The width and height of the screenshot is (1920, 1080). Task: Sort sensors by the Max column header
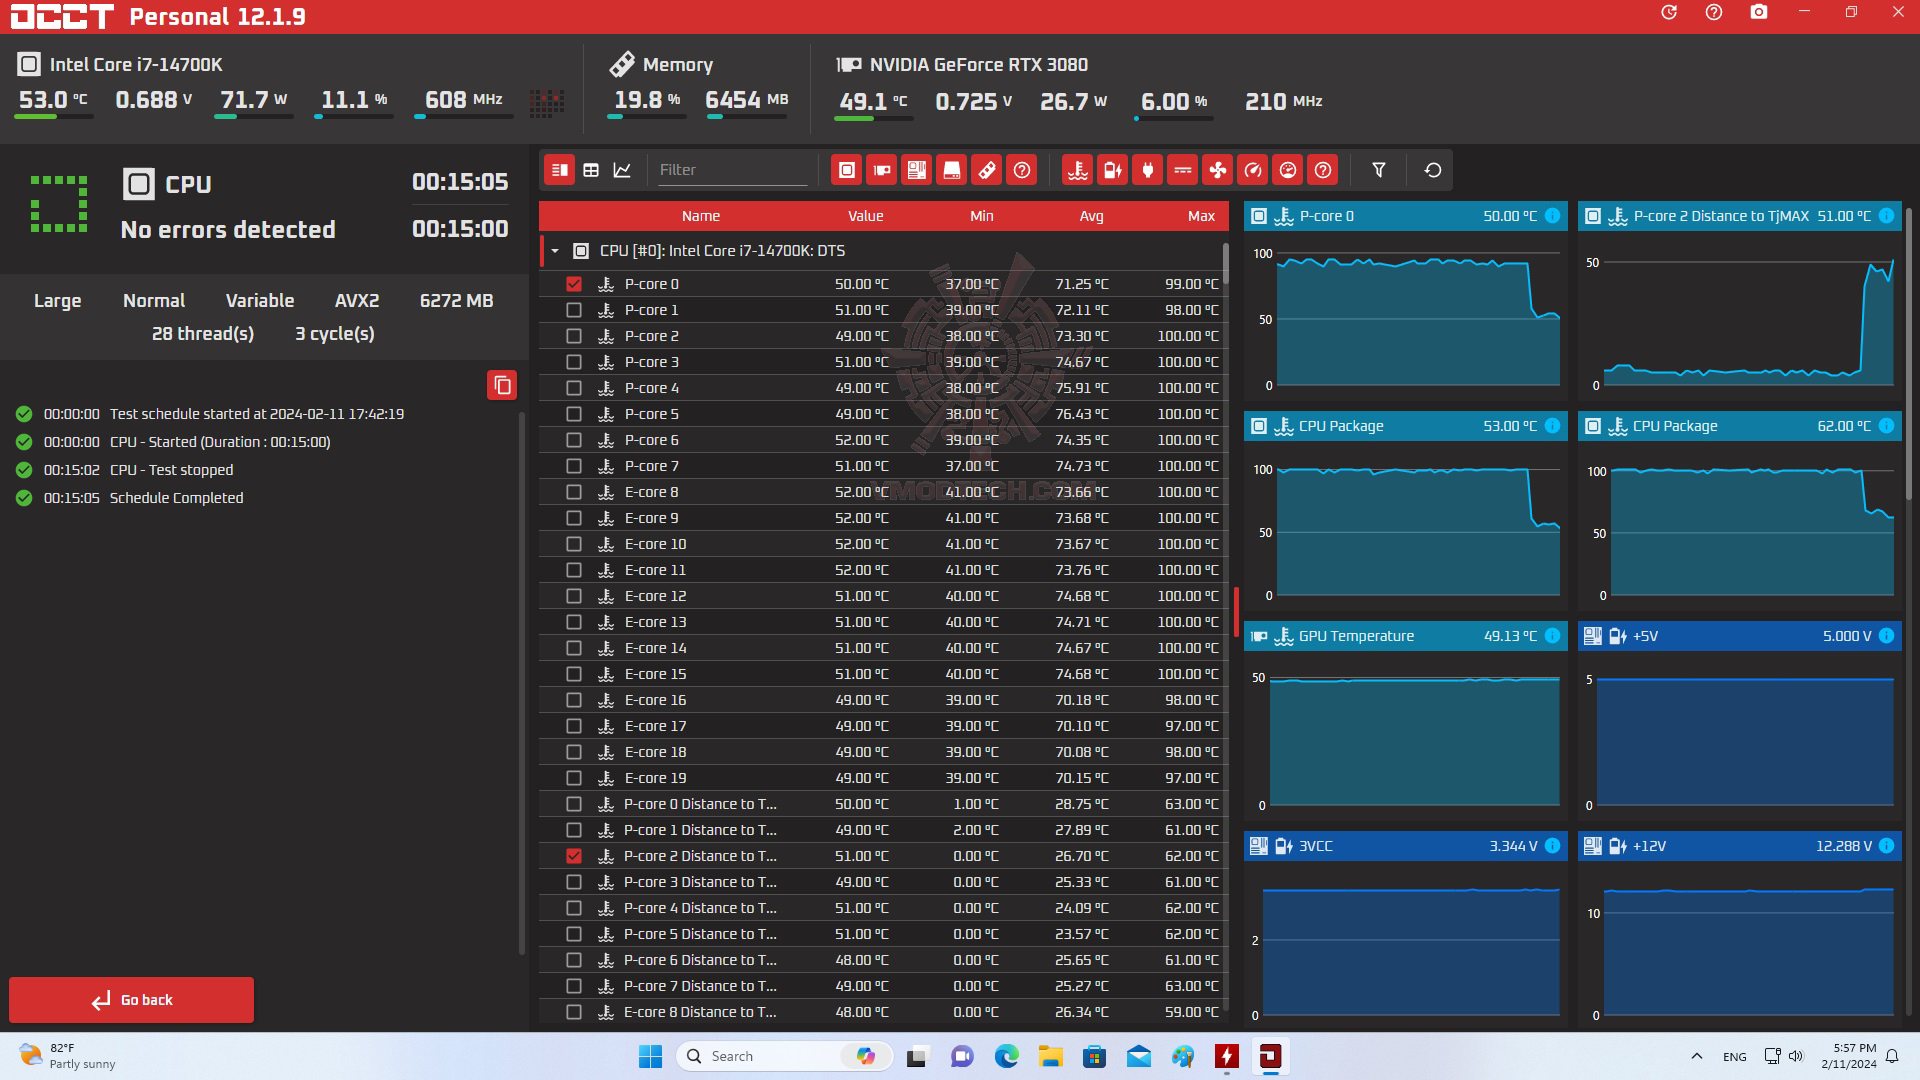(1201, 216)
